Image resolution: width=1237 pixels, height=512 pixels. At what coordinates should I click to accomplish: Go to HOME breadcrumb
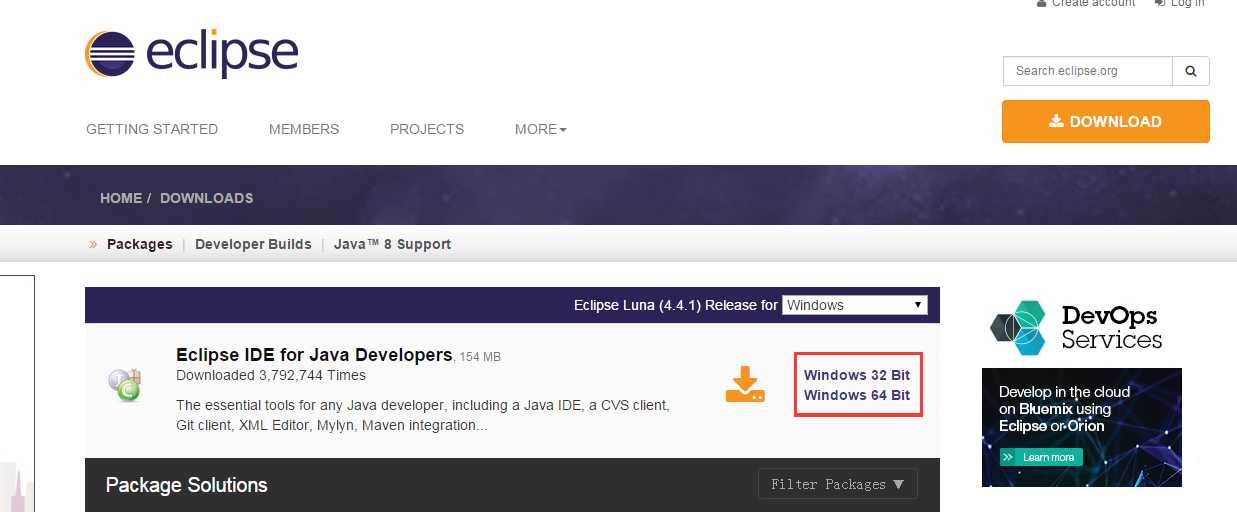[121, 198]
